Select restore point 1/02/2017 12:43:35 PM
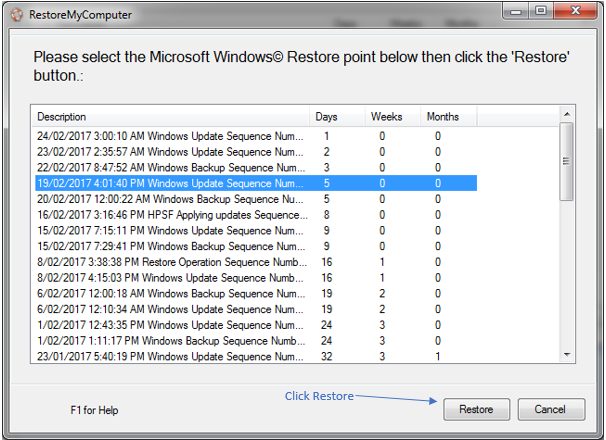Image resolution: width=606 pixels, height=440 pixels. 256,325
